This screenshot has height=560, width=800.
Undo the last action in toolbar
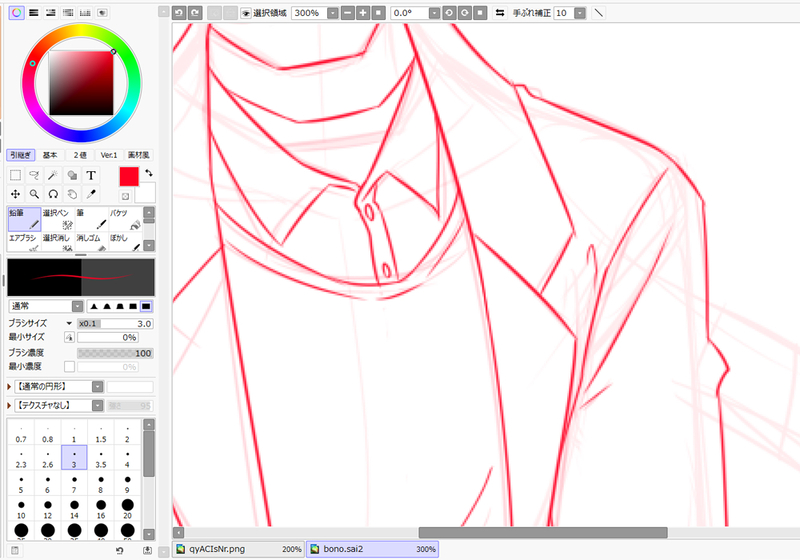pyautogui.click(x=179, y=13)
